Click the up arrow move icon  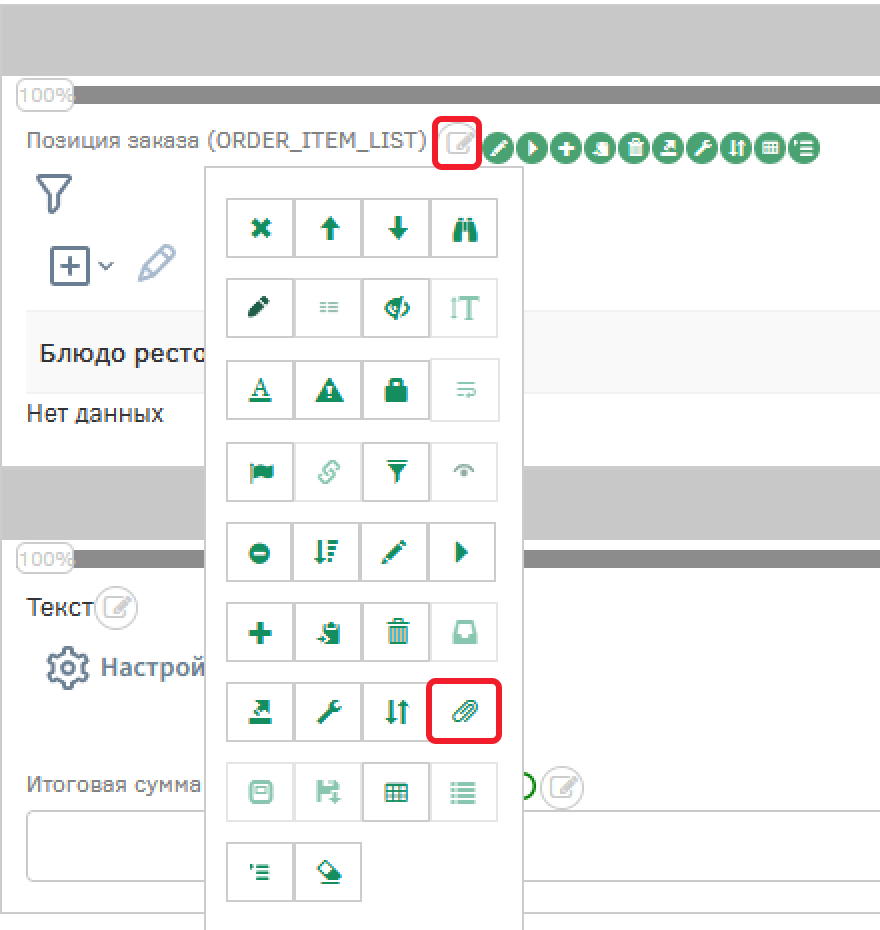click(x=329, y=229)
